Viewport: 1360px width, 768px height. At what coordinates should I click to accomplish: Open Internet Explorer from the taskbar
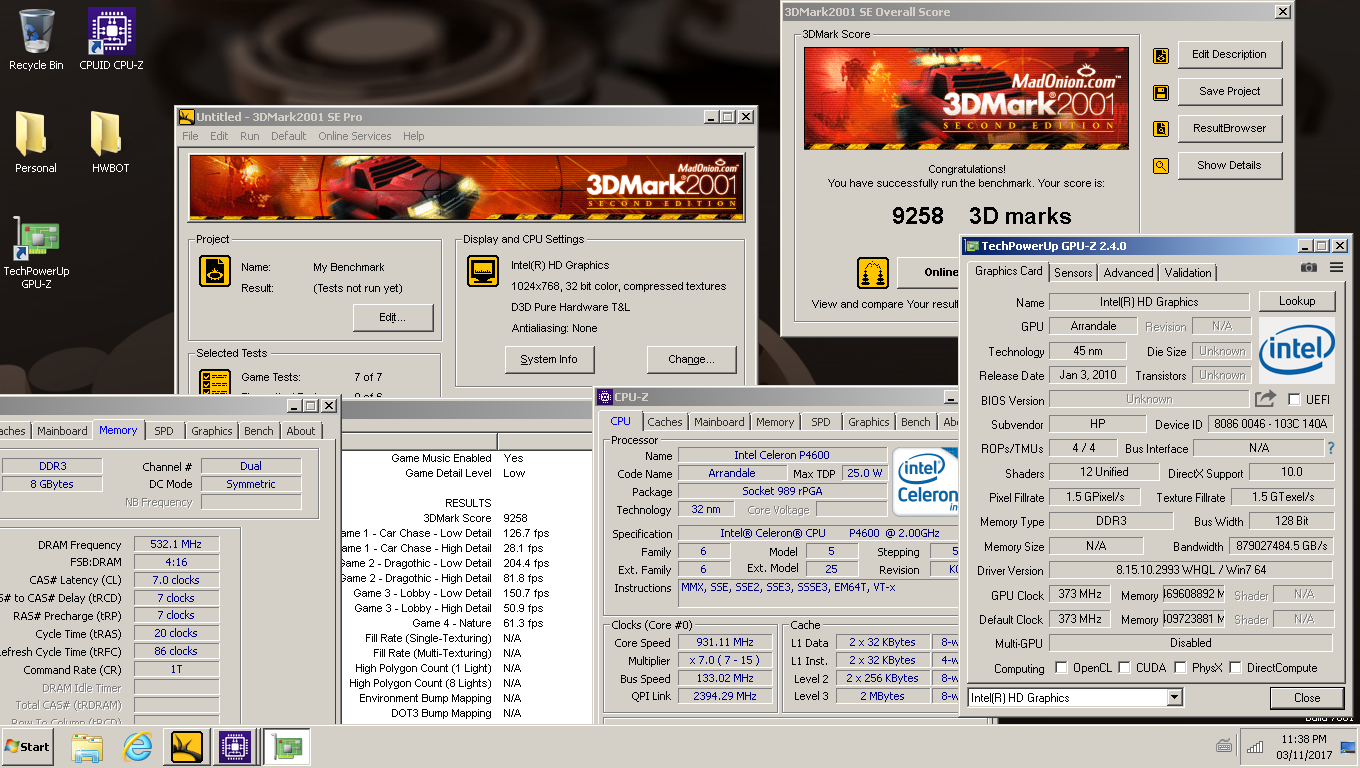coord(137,746)
